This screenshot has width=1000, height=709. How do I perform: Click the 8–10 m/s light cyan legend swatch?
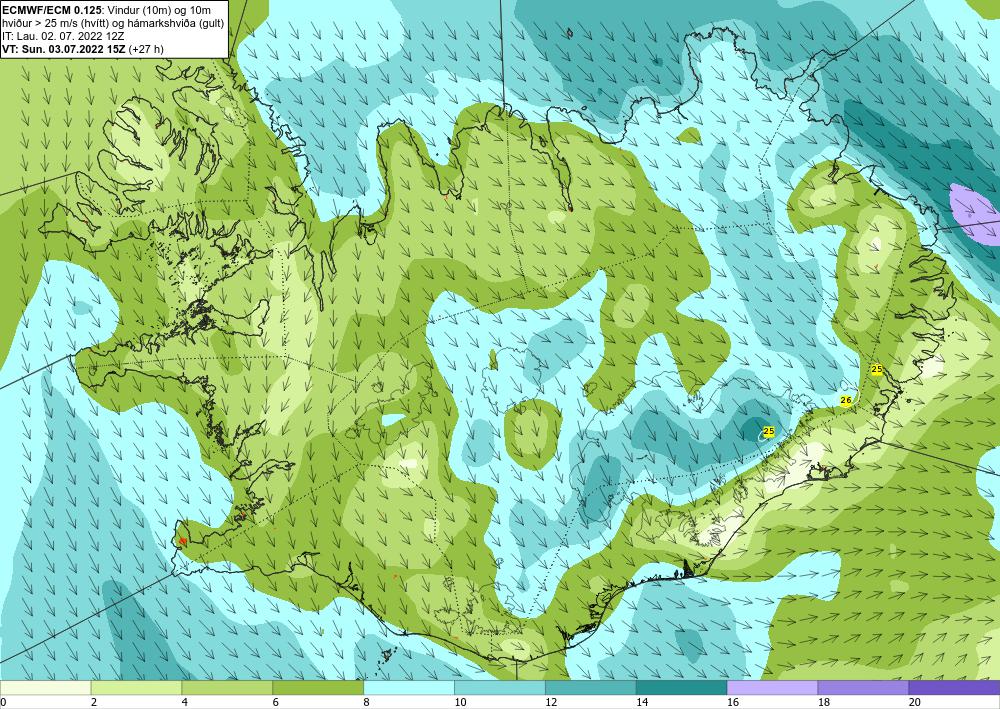(409, 688)
